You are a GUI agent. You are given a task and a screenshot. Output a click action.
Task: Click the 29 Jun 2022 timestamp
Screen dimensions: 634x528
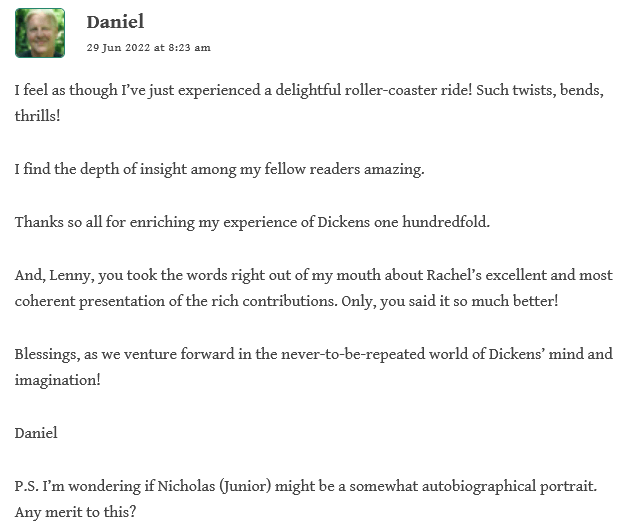pos(148,47)
